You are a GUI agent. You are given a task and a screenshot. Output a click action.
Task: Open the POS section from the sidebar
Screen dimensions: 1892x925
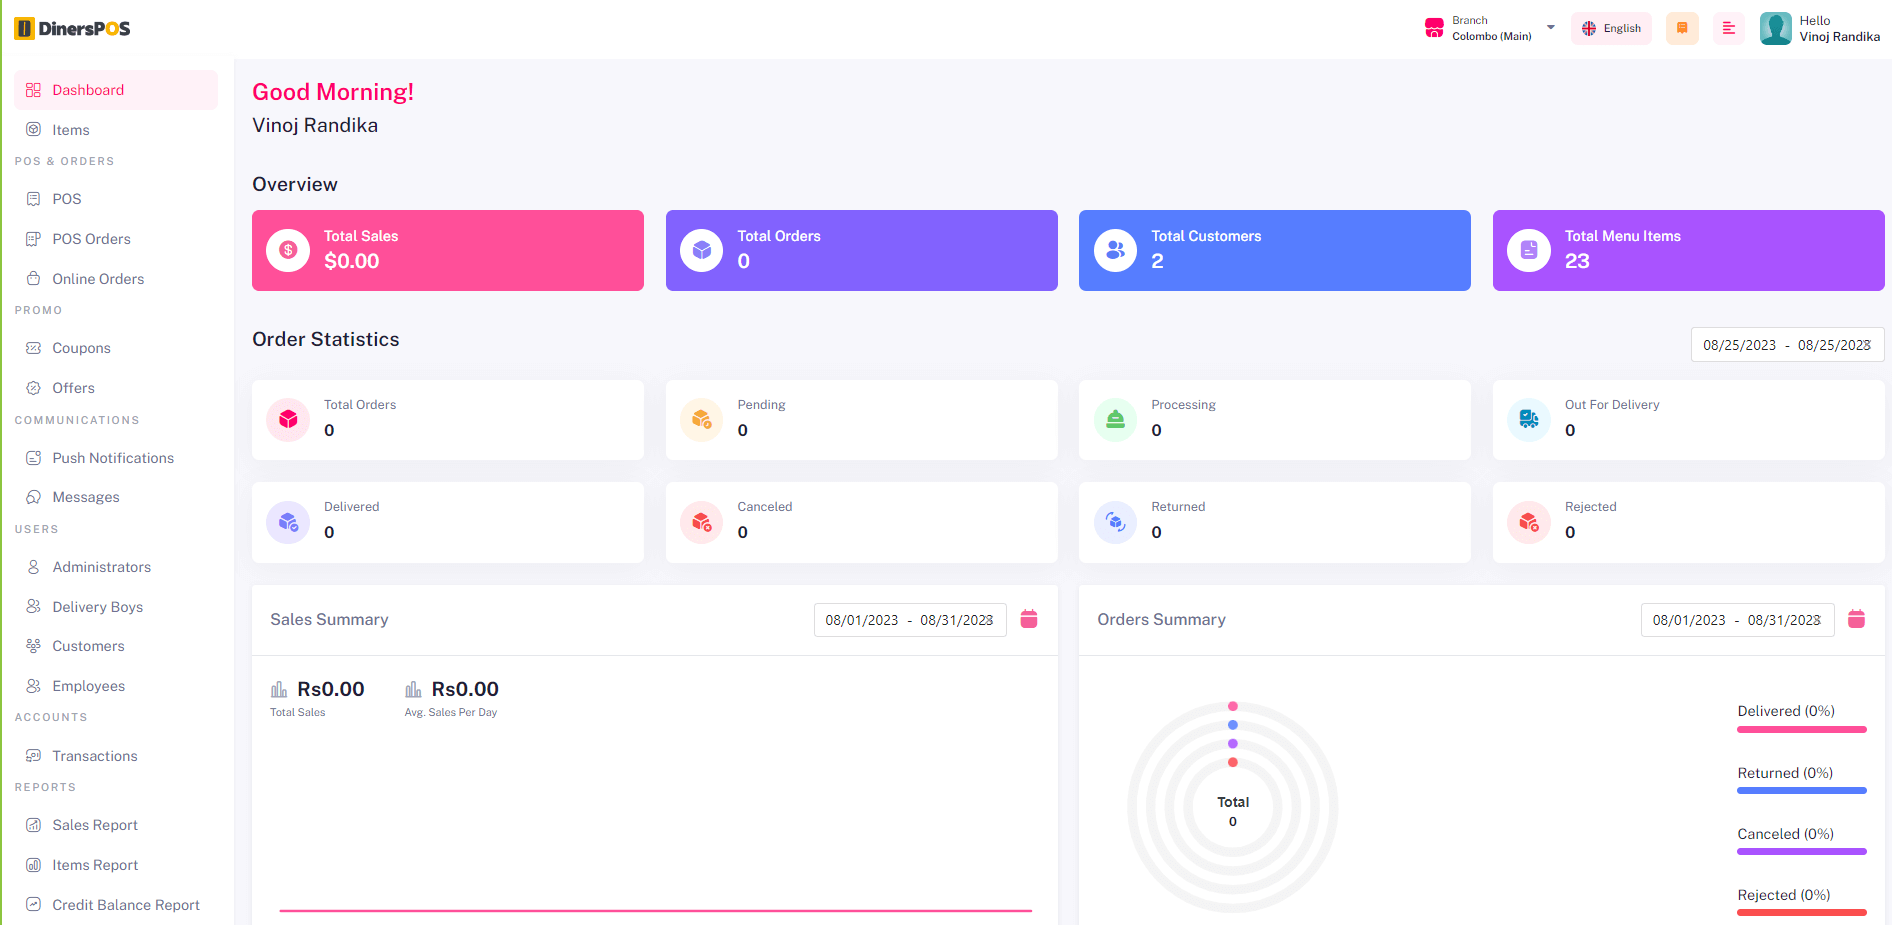click(65, 198)
